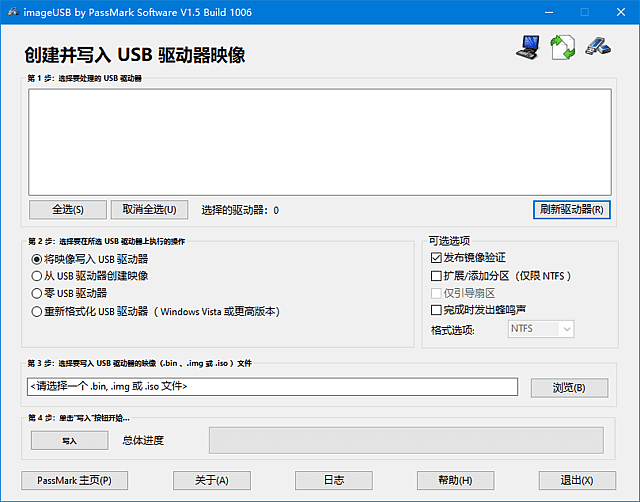Select 从 USB 驱动器创建映像 radio option
640x502 pixels.
coord(37,276)
